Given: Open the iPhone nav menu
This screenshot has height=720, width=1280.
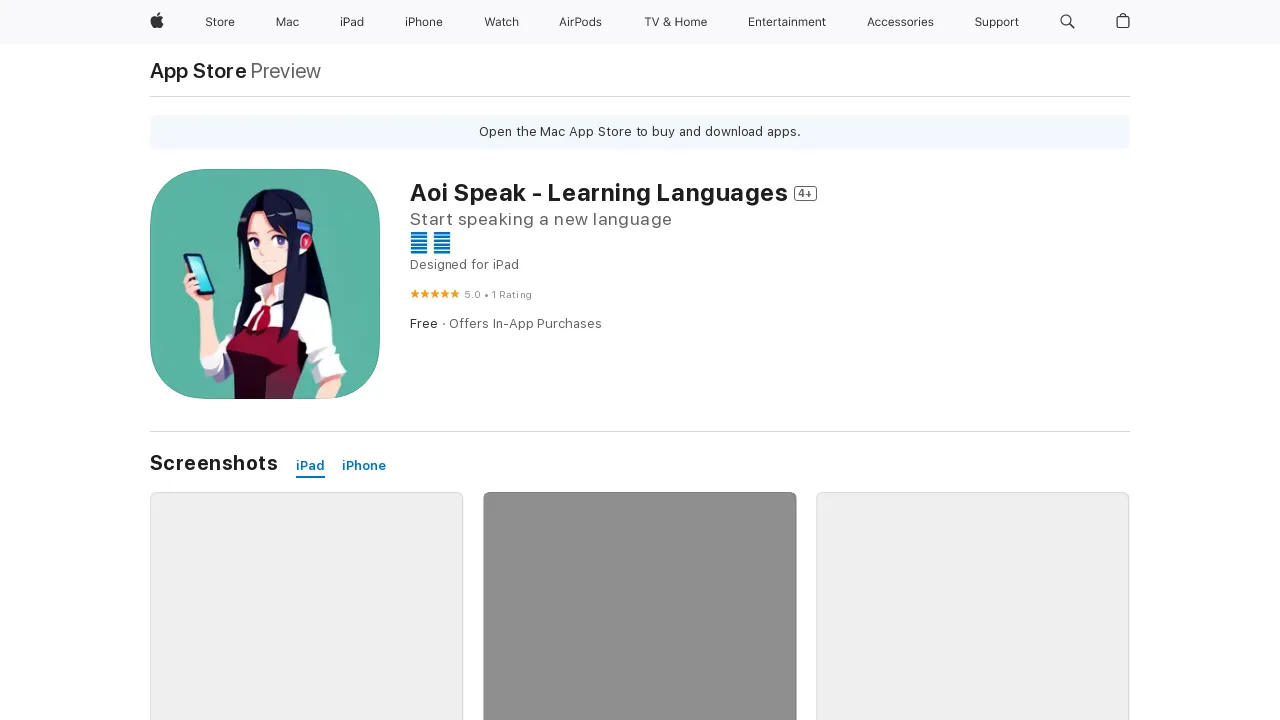Looking at the screenshot, I should click(424, 22).
